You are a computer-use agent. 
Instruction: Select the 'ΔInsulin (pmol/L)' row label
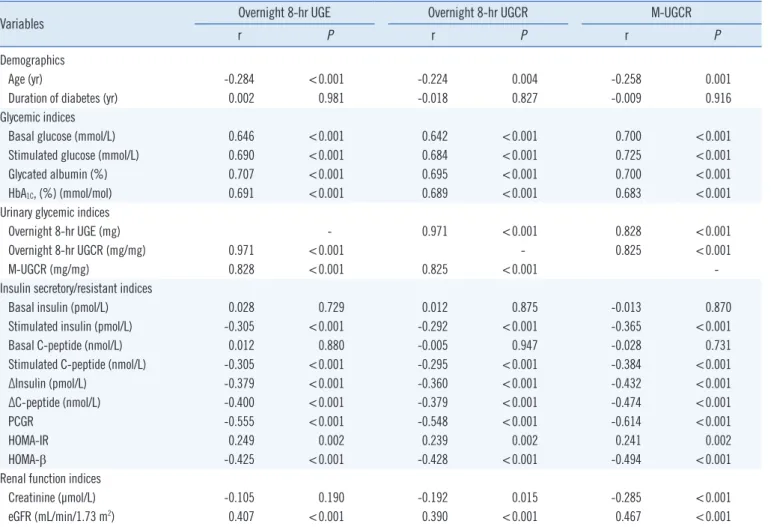[x=47, y=384]
